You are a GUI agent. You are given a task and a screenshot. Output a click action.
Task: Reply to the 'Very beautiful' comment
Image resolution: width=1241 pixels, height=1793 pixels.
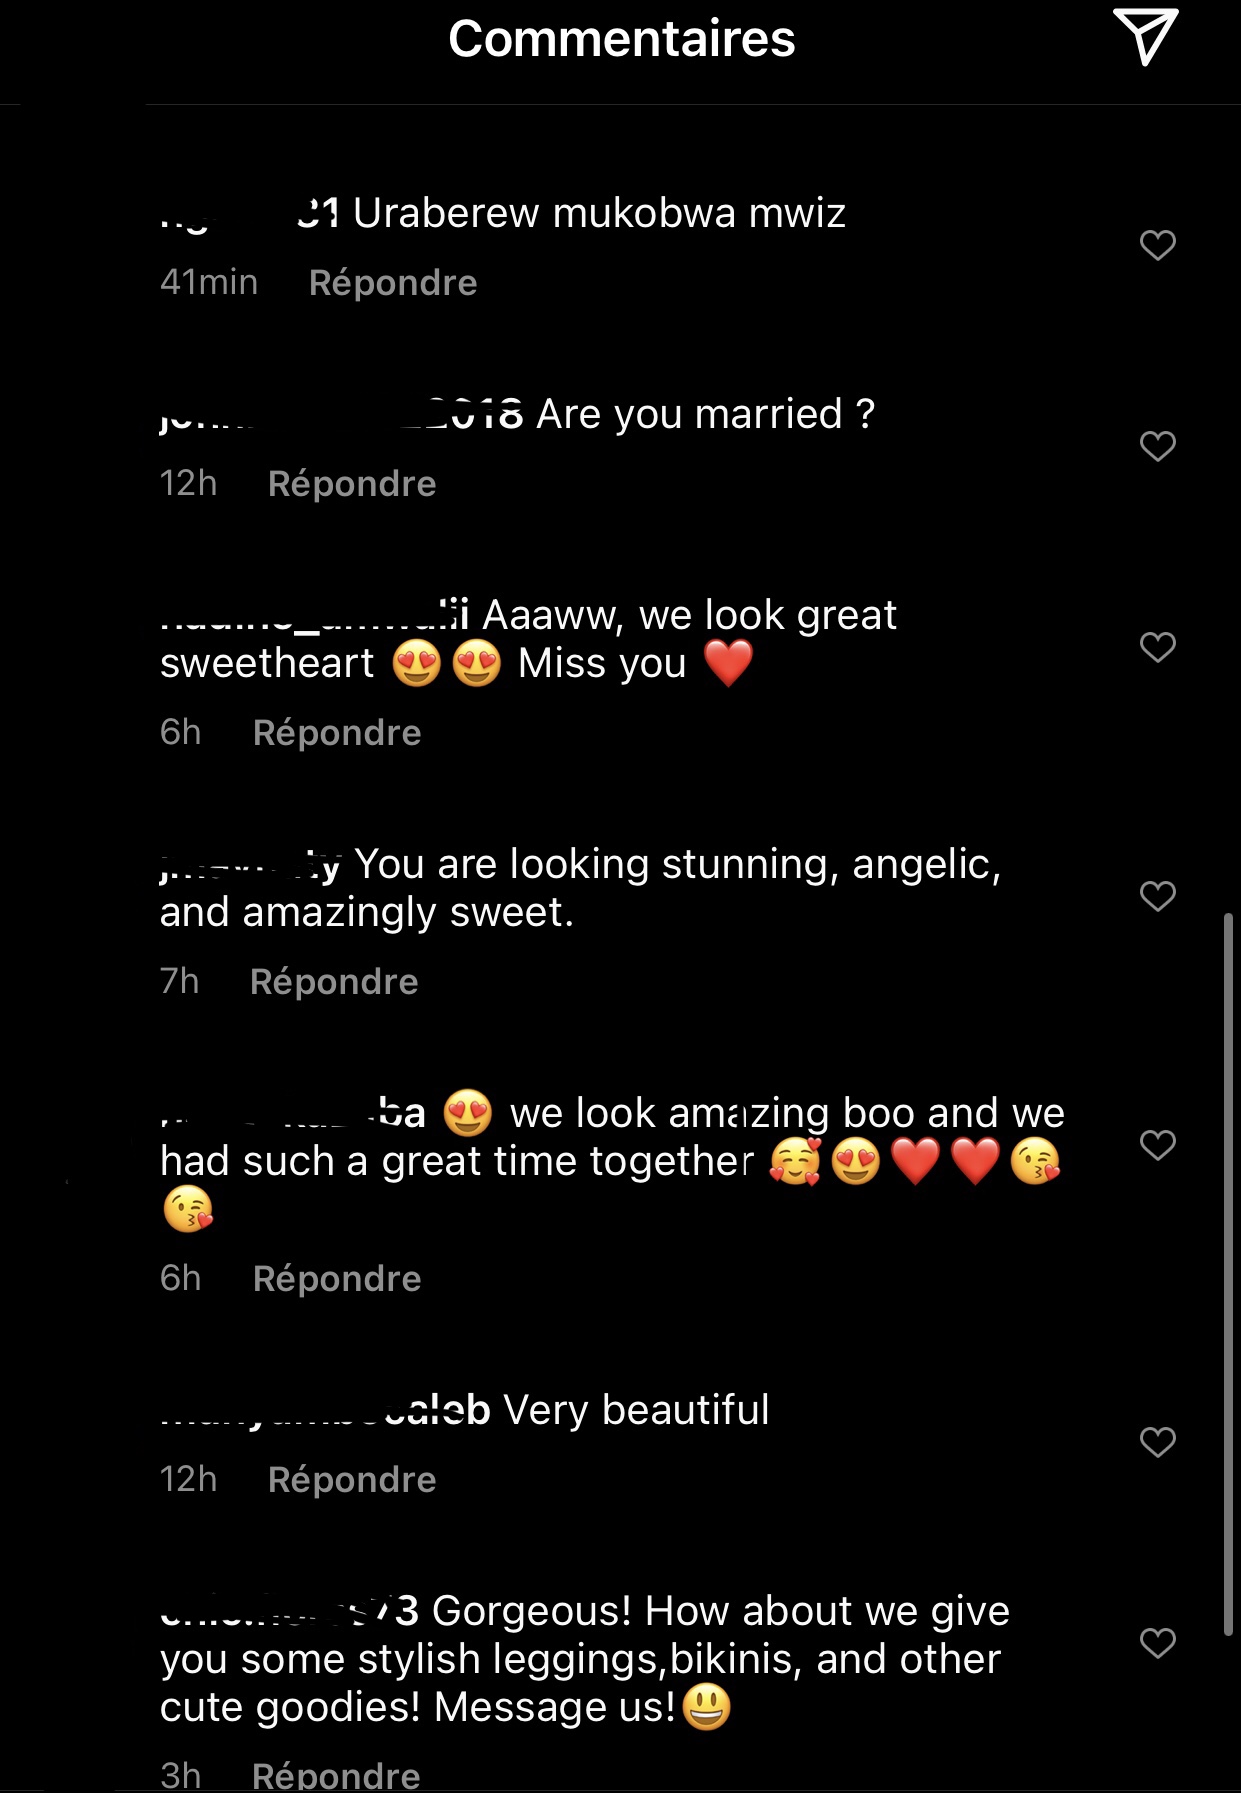352,1480
